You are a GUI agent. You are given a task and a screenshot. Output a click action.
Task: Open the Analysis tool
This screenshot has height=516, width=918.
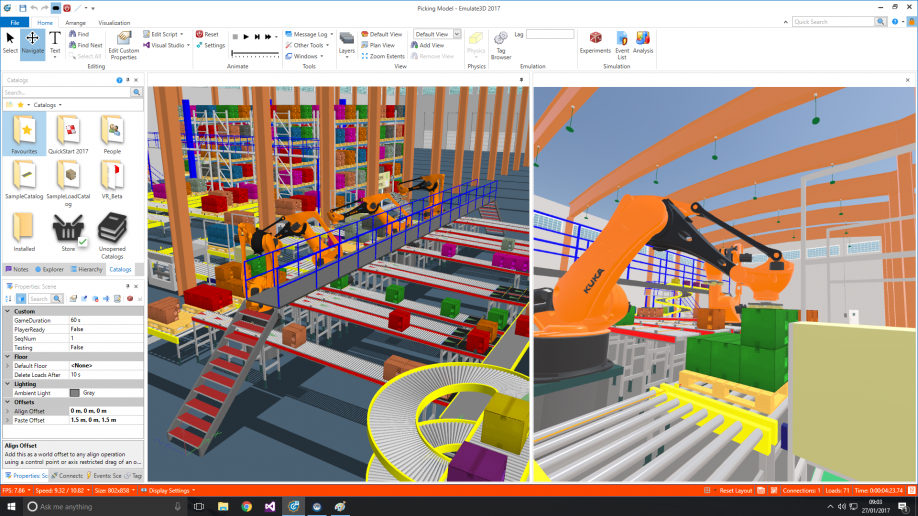(643, 43)
